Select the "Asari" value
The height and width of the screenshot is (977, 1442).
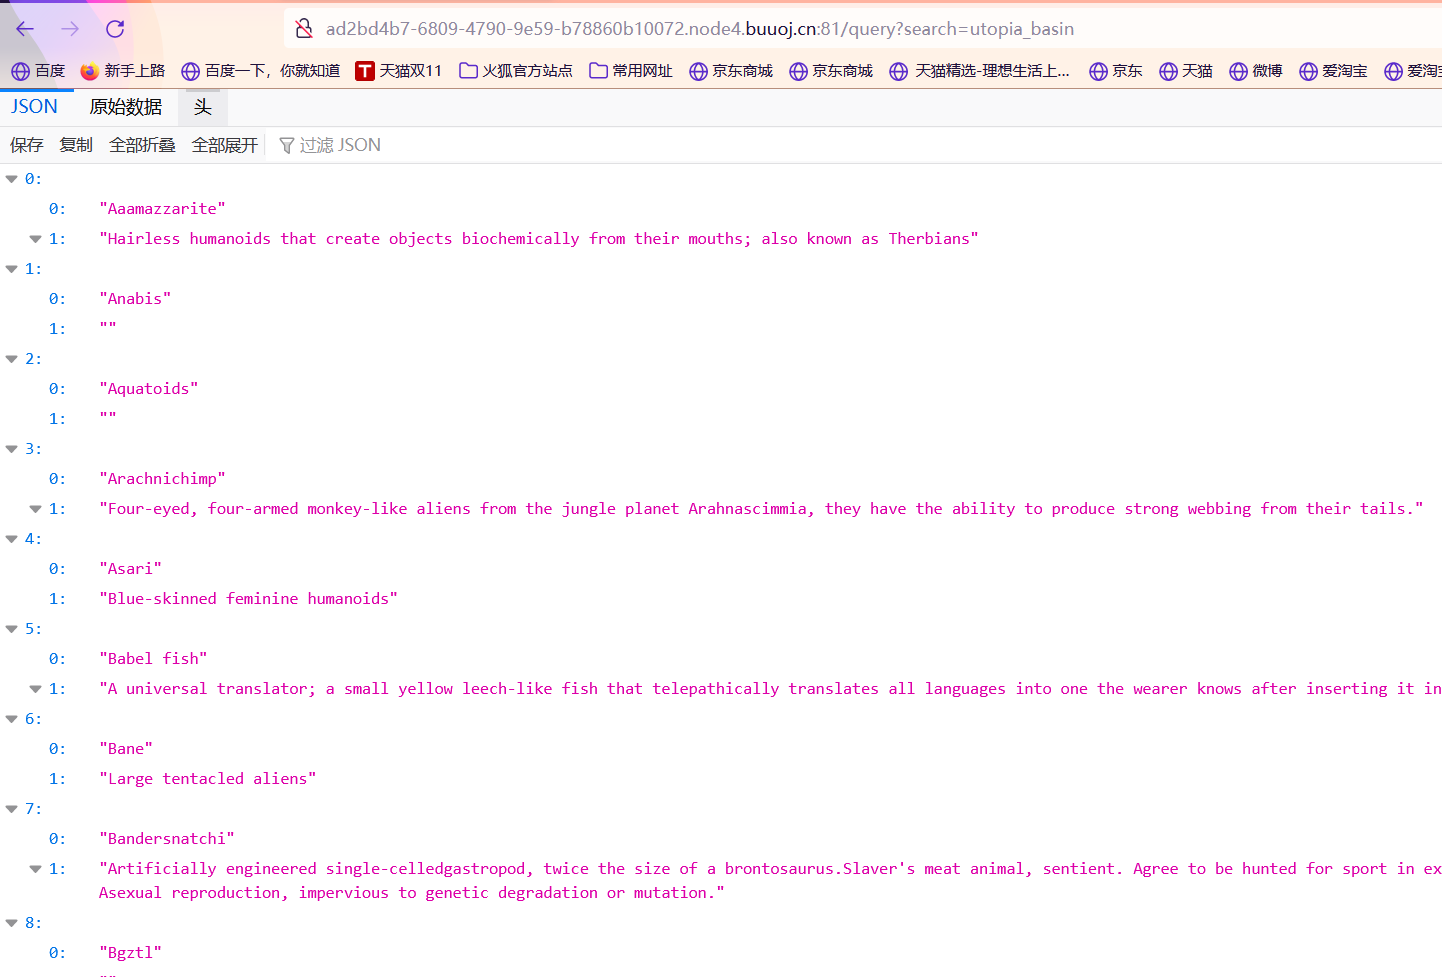(130, 569)
